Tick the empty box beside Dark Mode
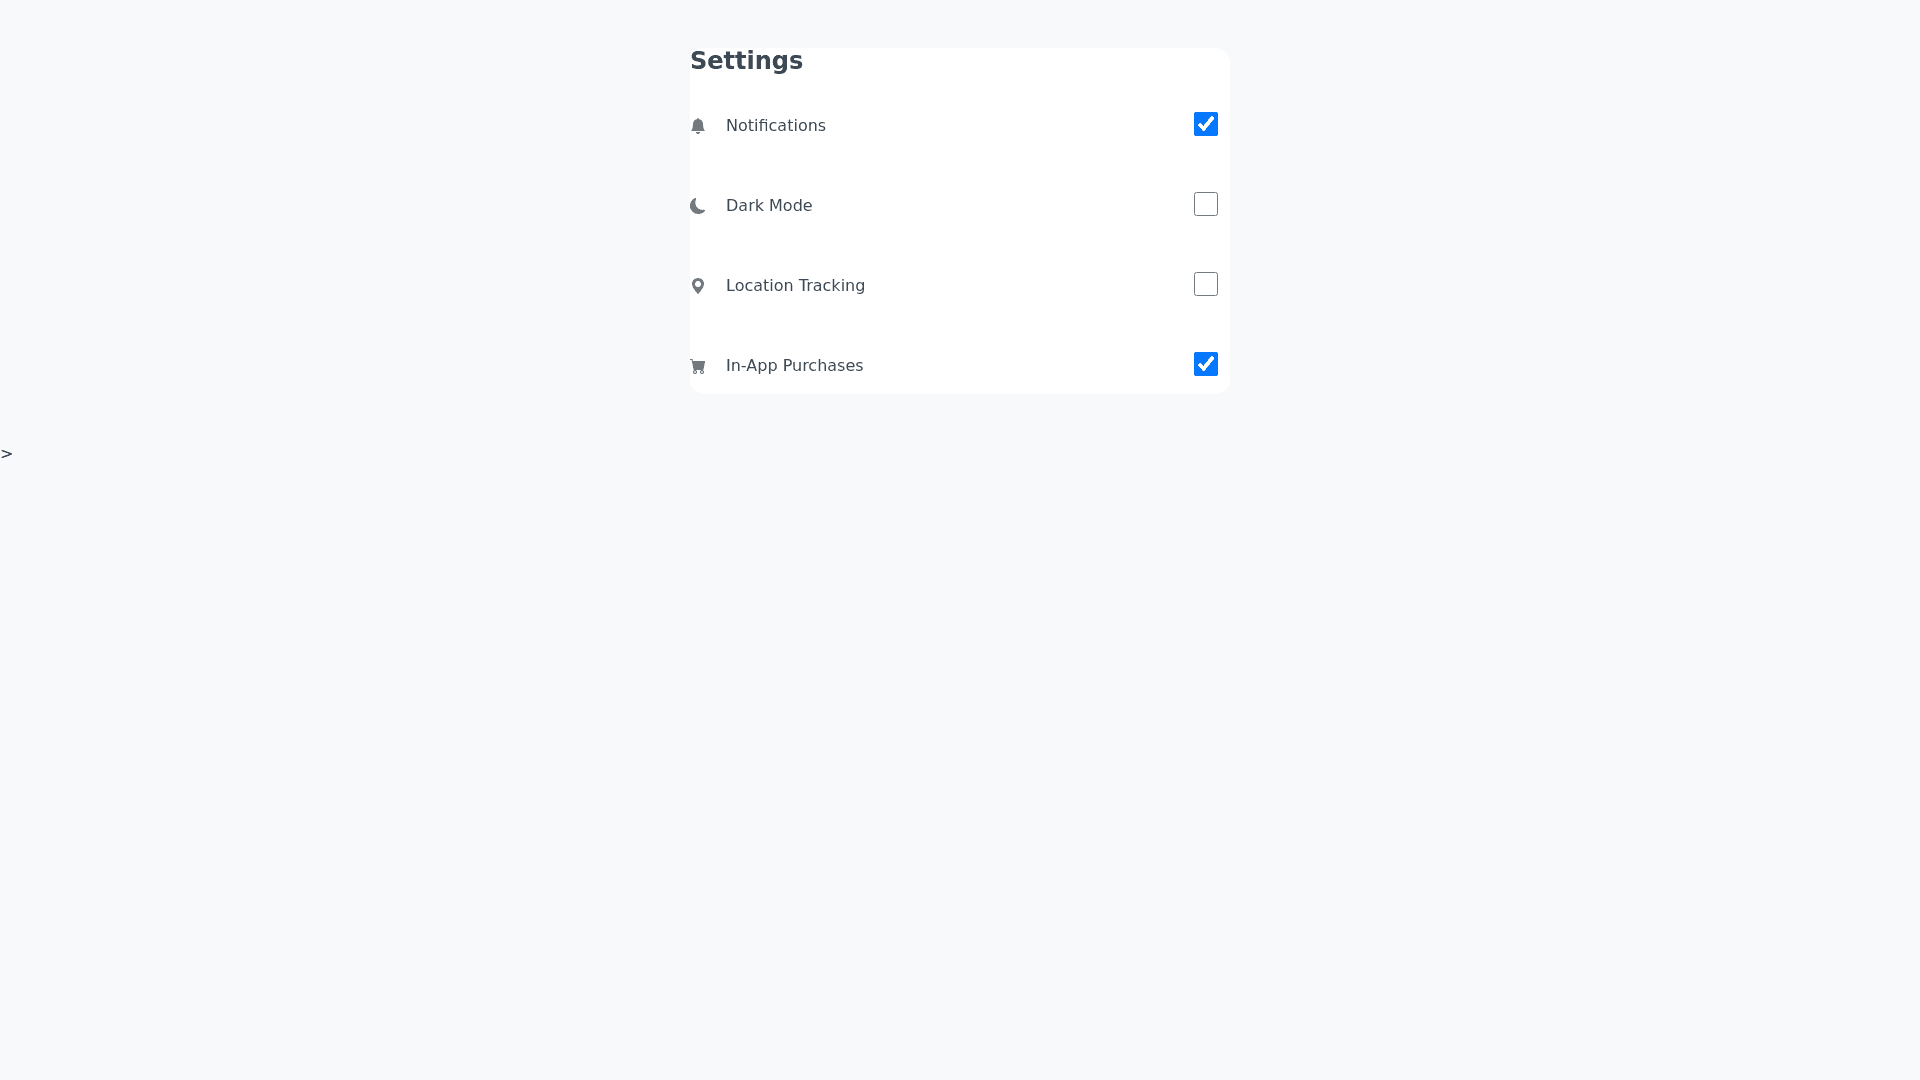The width and height of the screenshot is (1920, 1080). [1206, 204]
